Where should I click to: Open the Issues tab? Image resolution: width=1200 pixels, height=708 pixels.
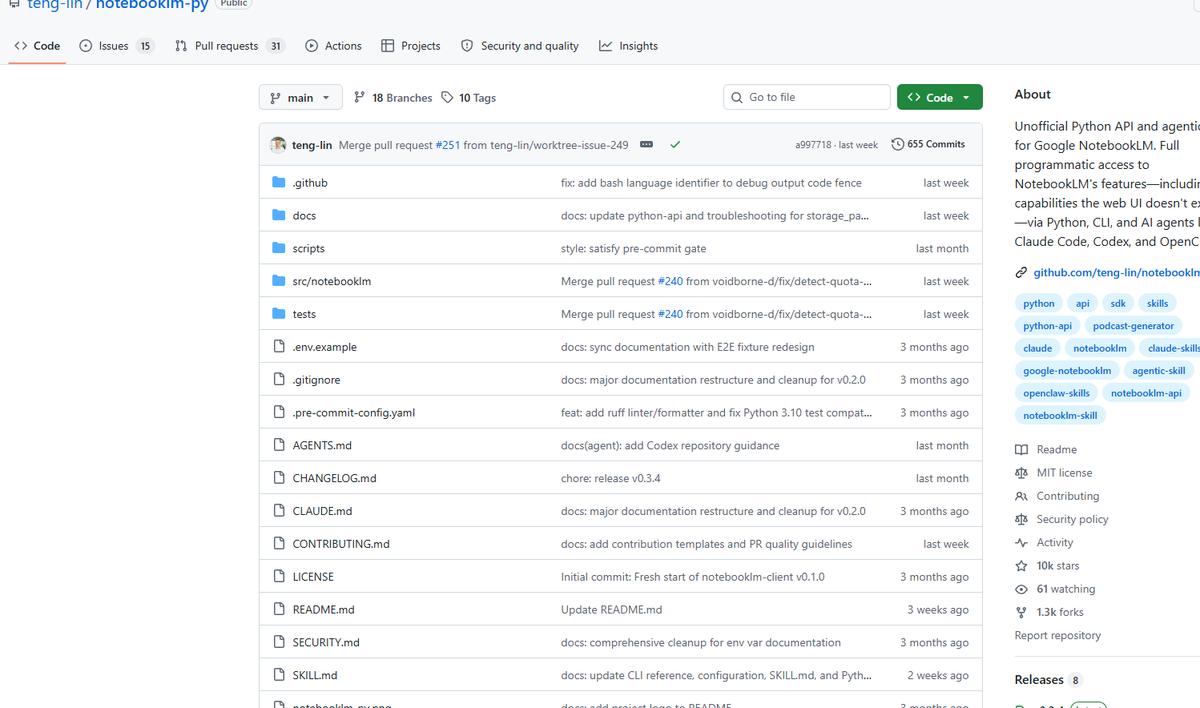coord(116,46)
